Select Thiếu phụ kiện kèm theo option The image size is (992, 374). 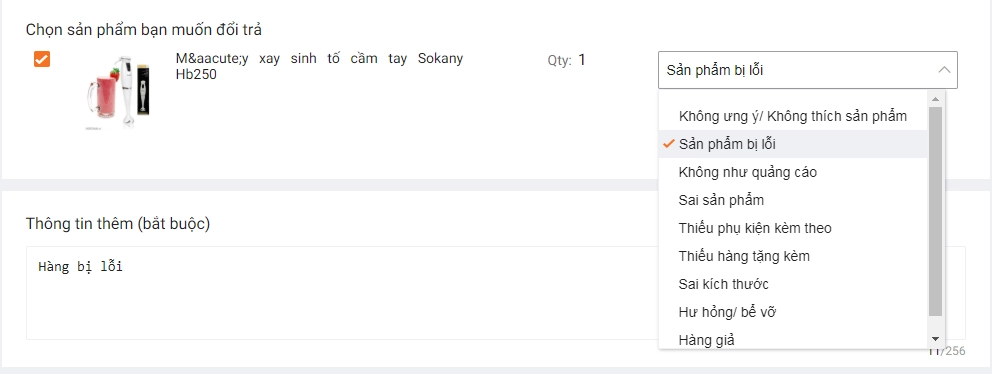click(x=793, y=228)
